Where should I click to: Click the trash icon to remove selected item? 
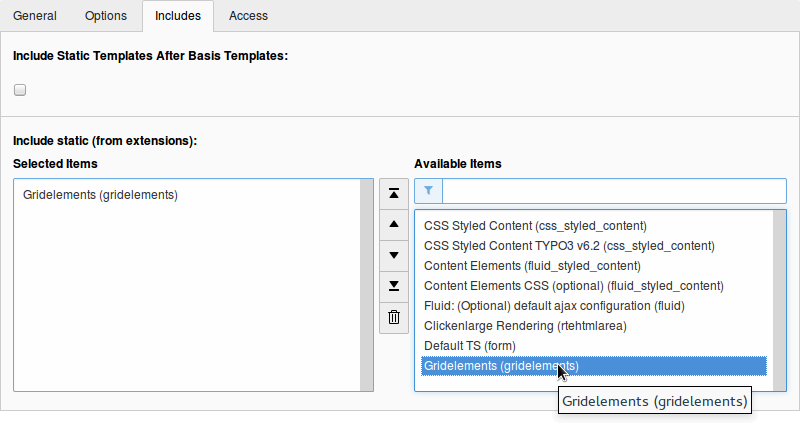coord(393,317)
